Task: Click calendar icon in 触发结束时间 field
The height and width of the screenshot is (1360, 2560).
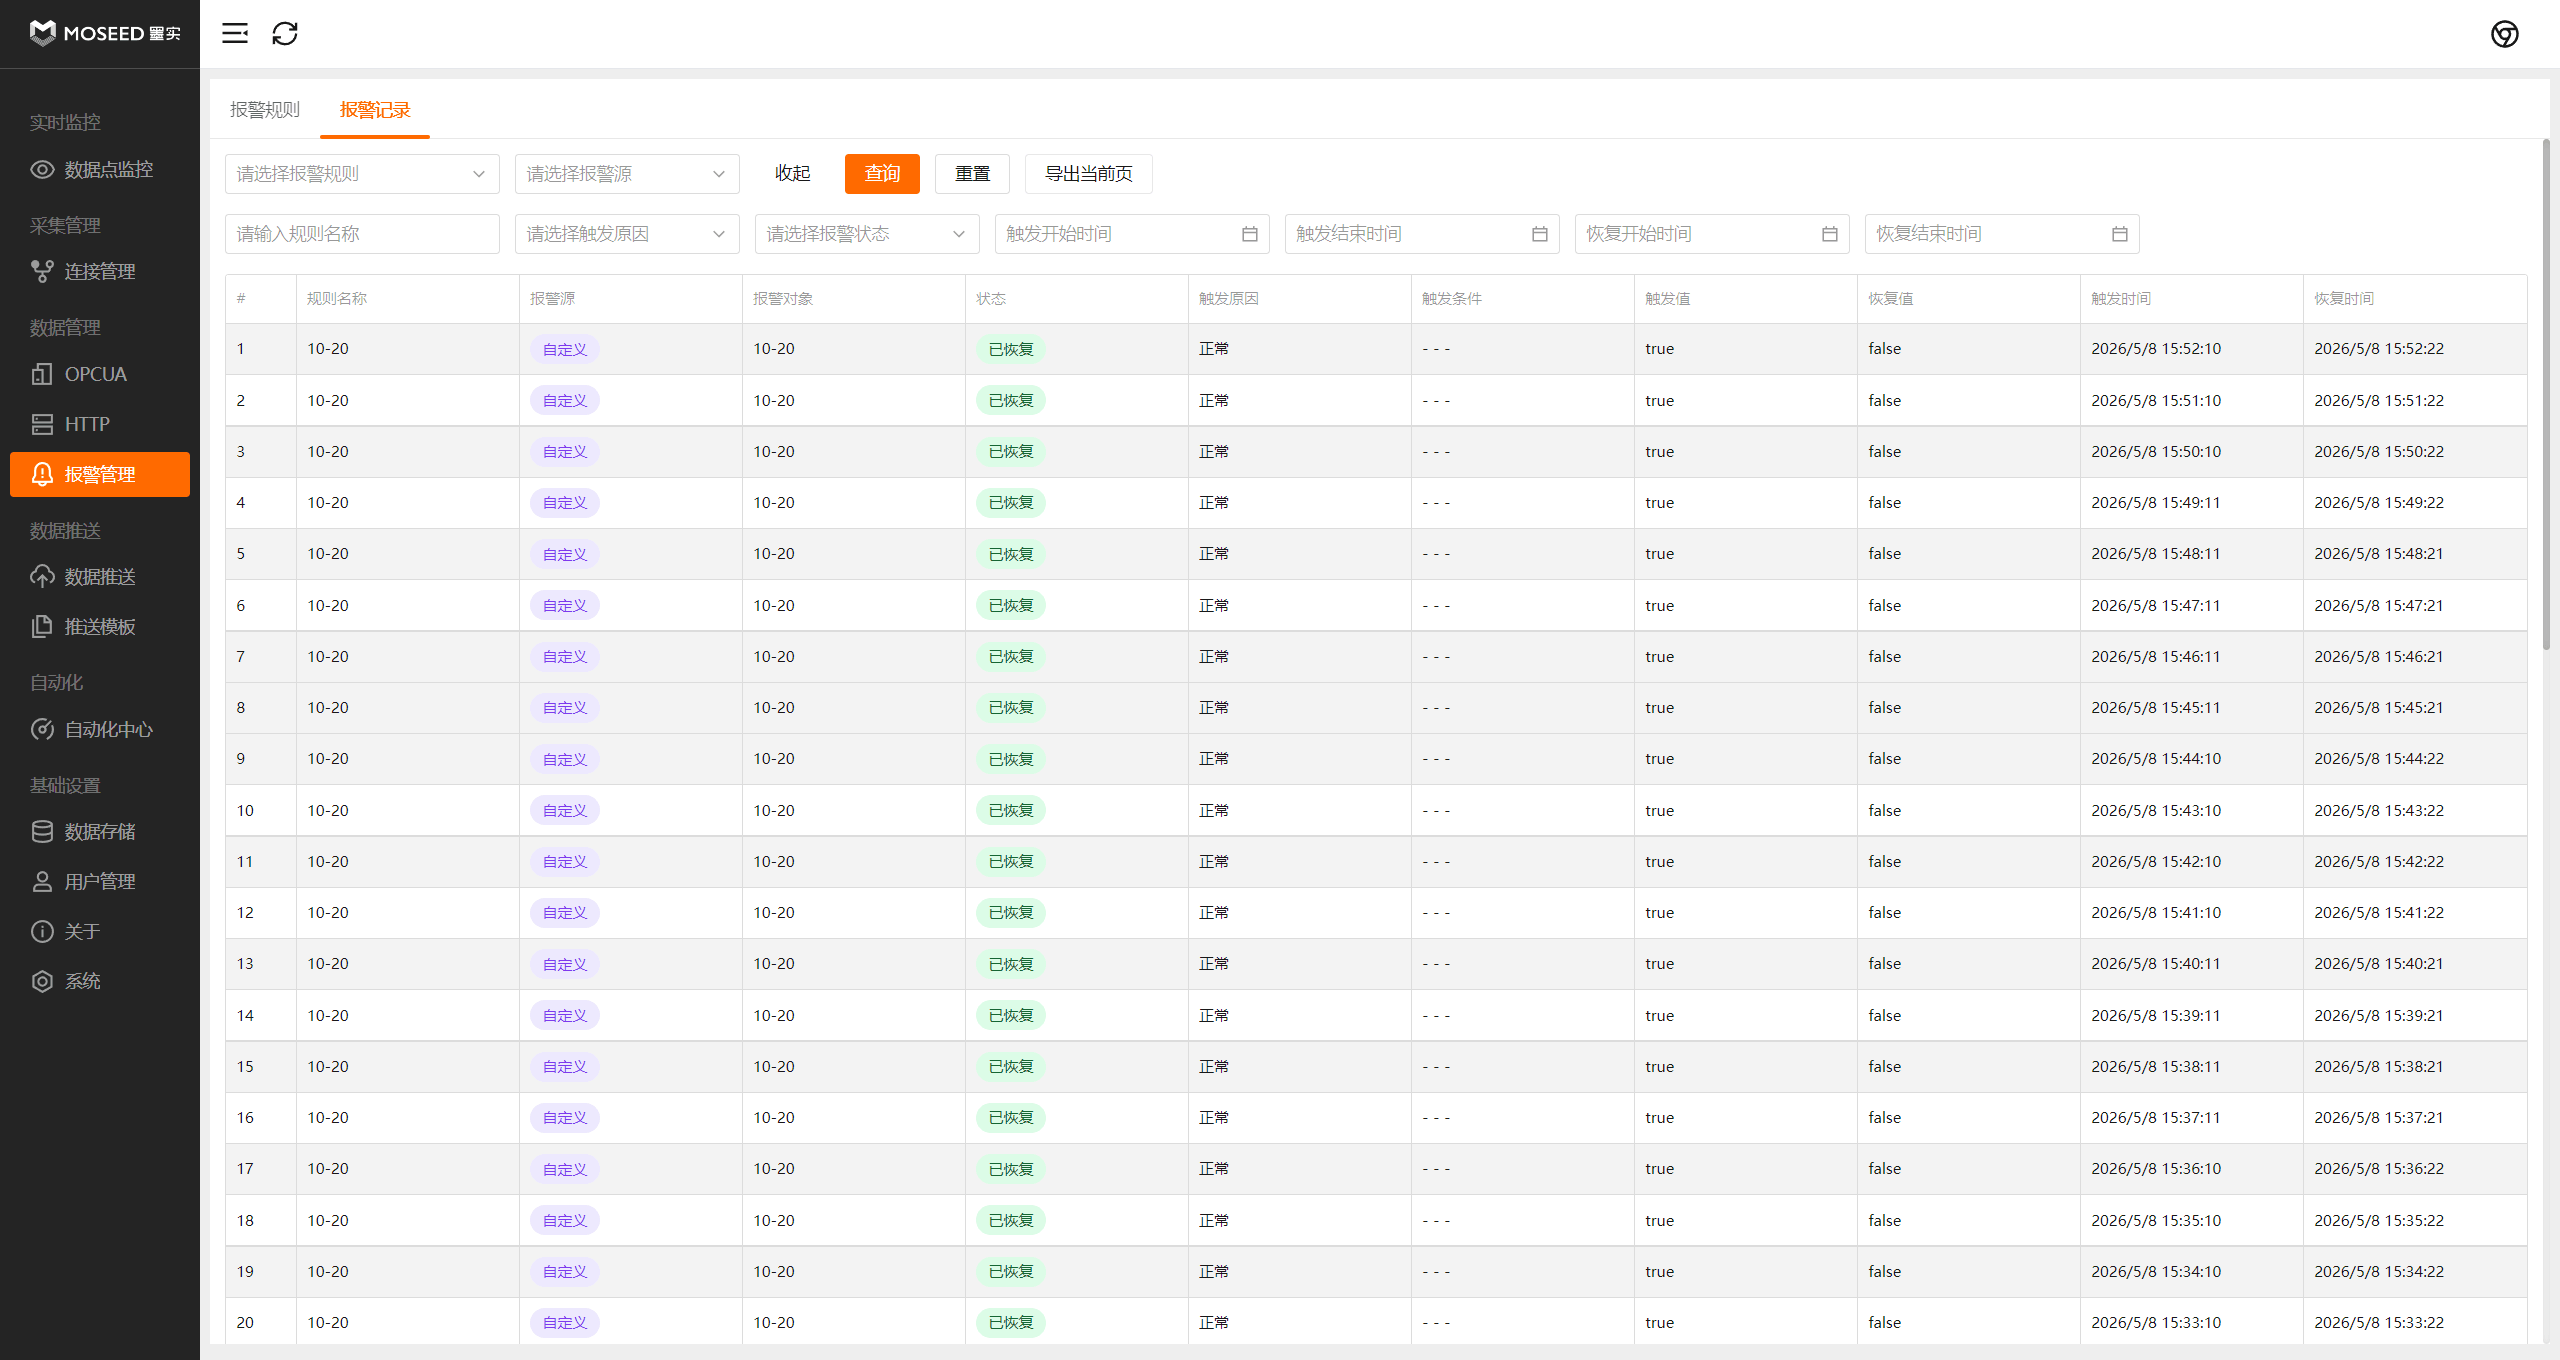Action: [1539, 234]
